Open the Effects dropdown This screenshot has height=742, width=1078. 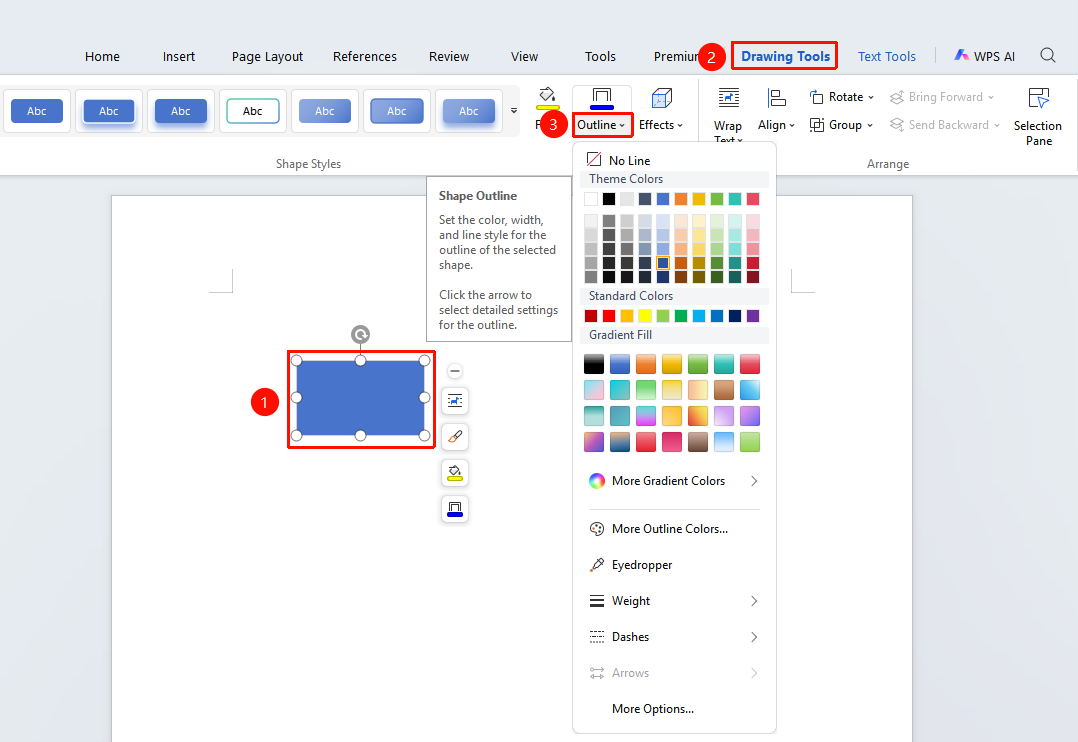(x=661, y=124)
